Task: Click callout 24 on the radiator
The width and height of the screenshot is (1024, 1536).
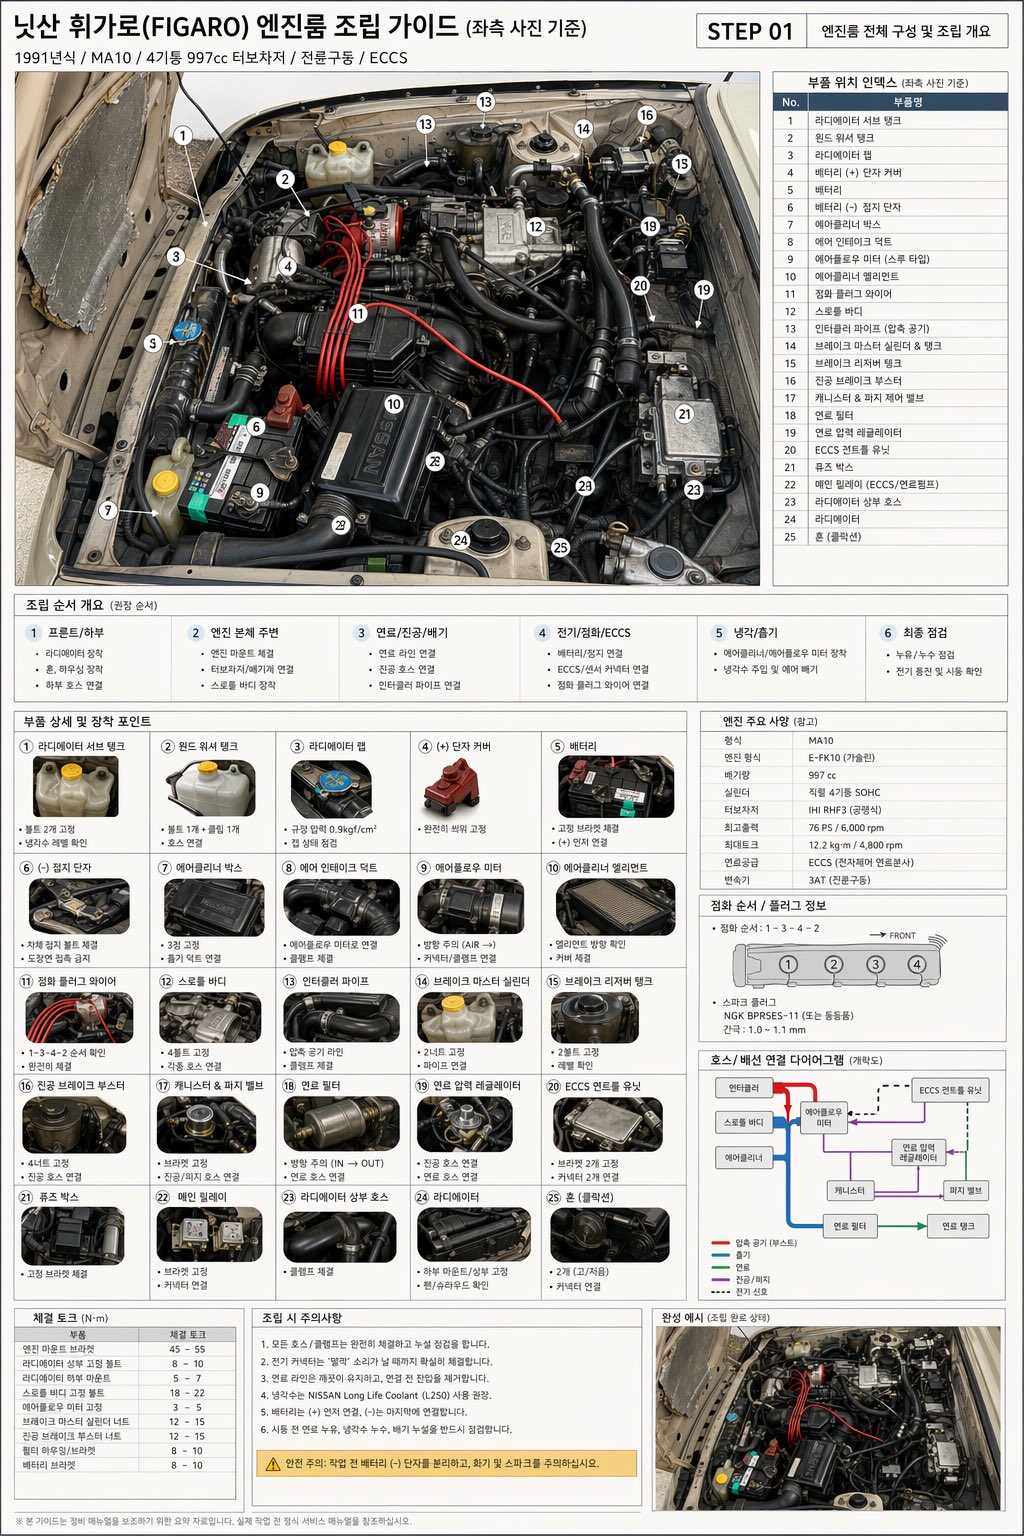Action: (460, 540)
